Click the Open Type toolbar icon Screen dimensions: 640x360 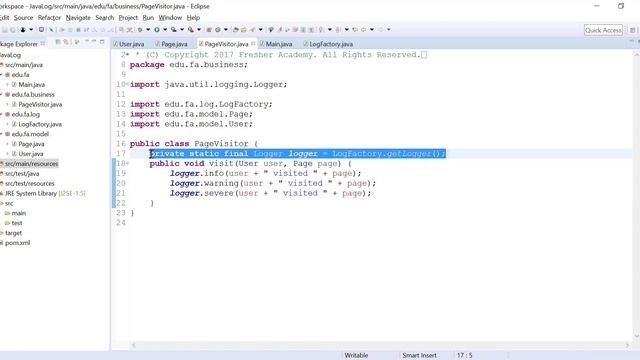(x=235, y=29)
